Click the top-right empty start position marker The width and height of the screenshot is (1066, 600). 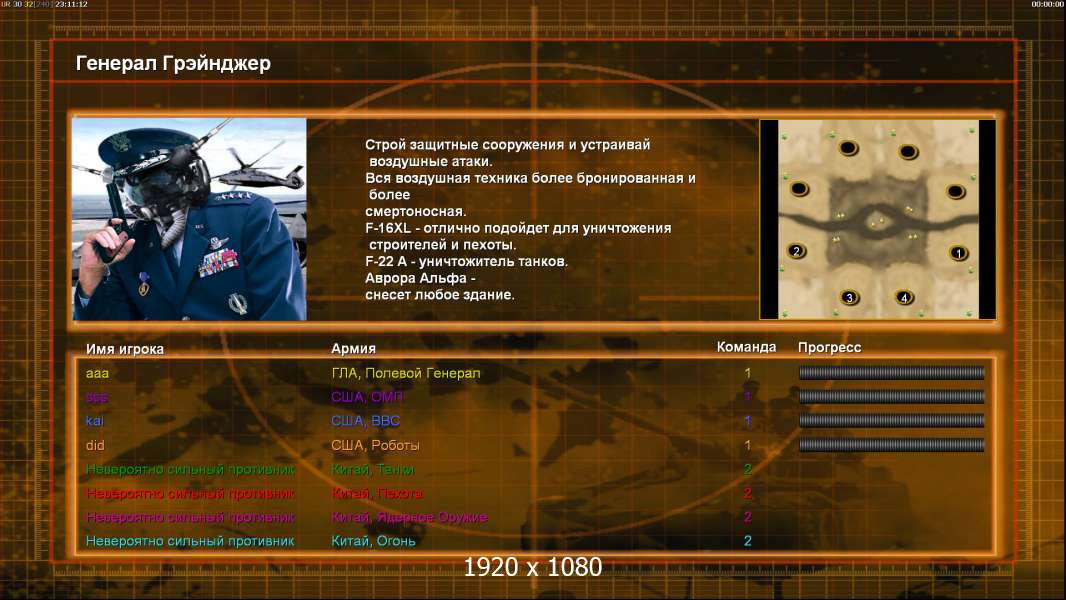coord(908,152)
